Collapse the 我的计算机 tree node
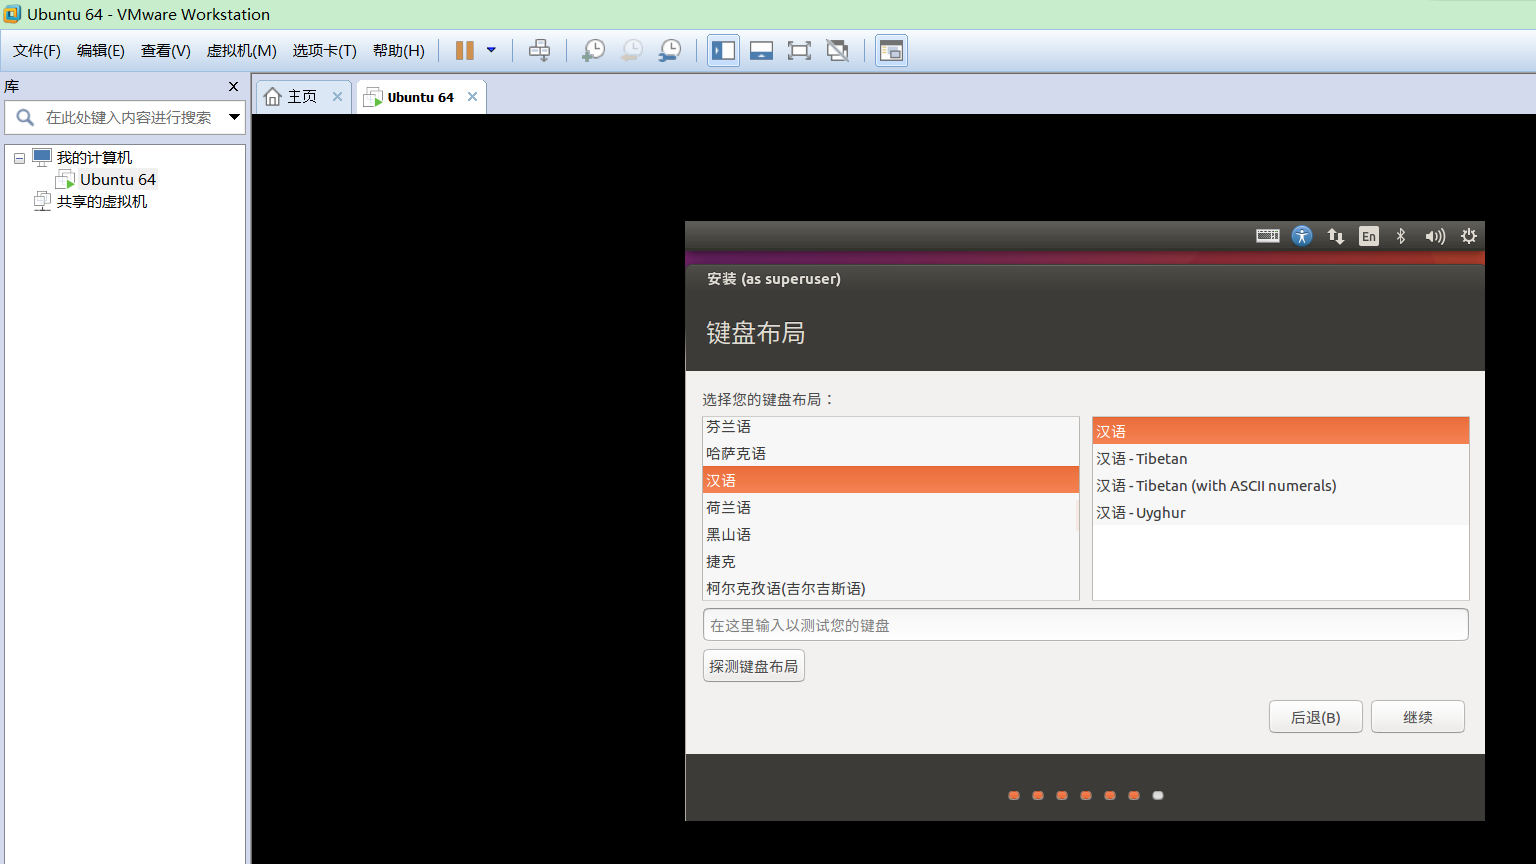Viewport: 1536px width, 864px height. pyautogui.click(x=18, y=157)
